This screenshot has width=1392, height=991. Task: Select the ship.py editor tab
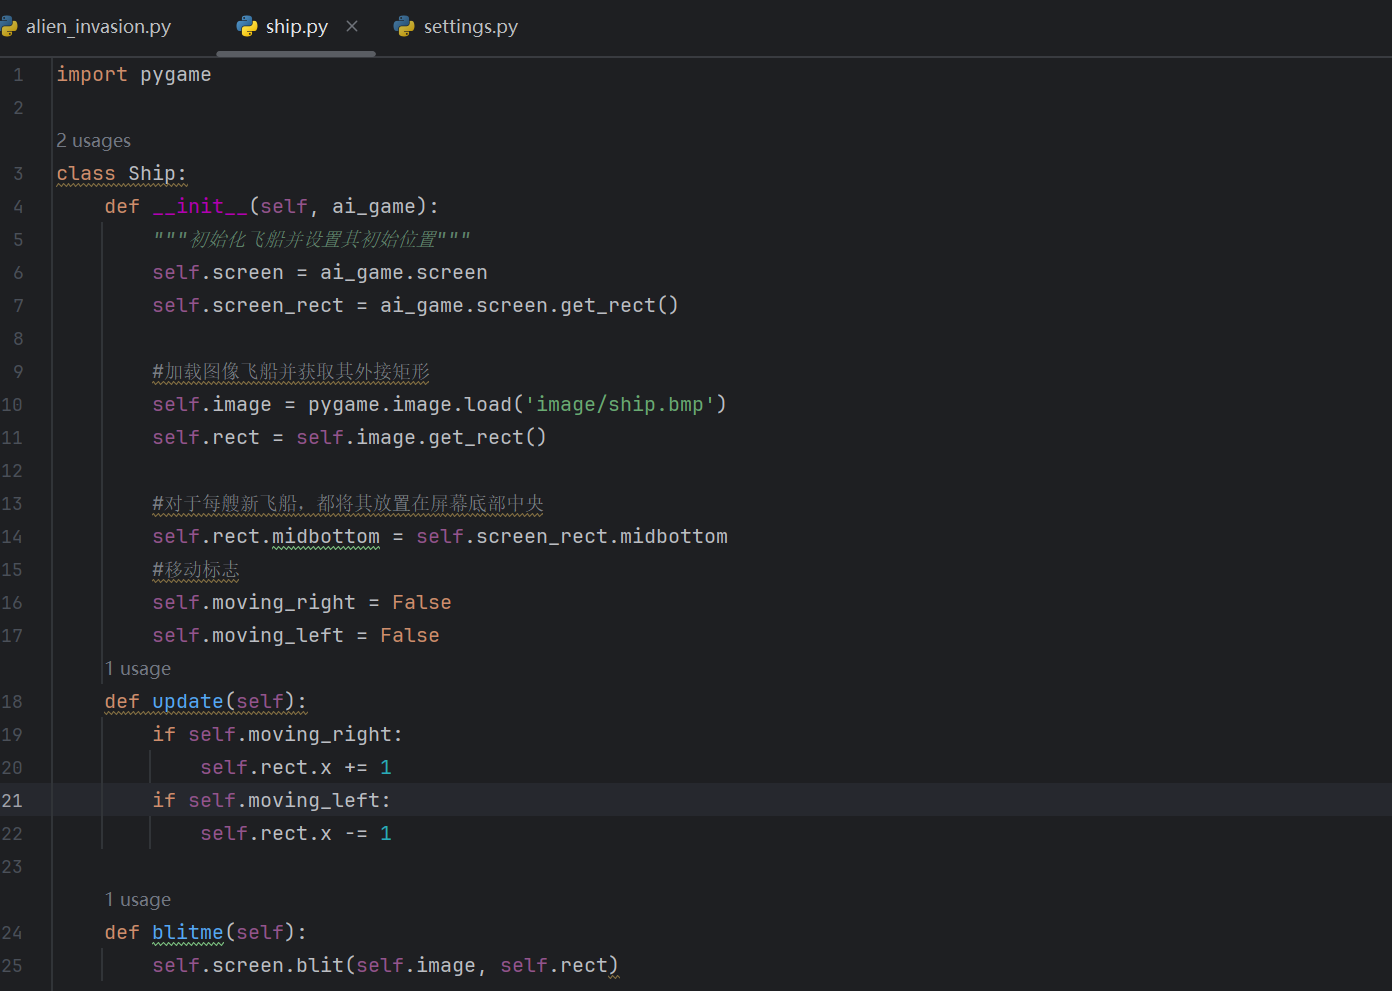click(296, 27)
